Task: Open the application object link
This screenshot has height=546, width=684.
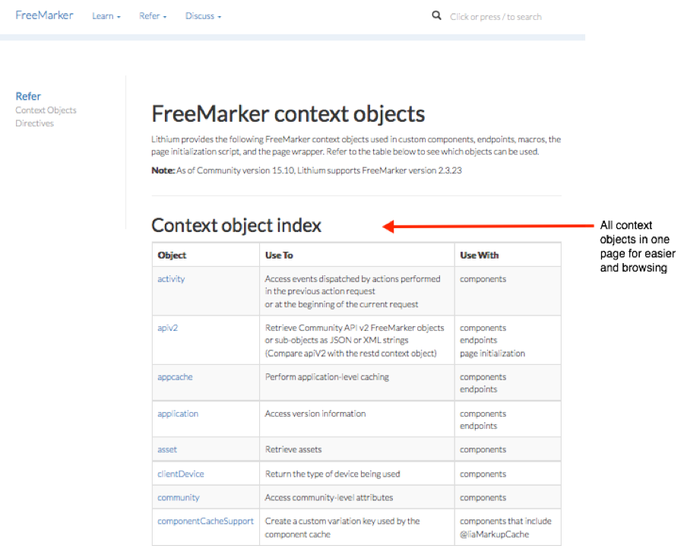Action: 178,413
